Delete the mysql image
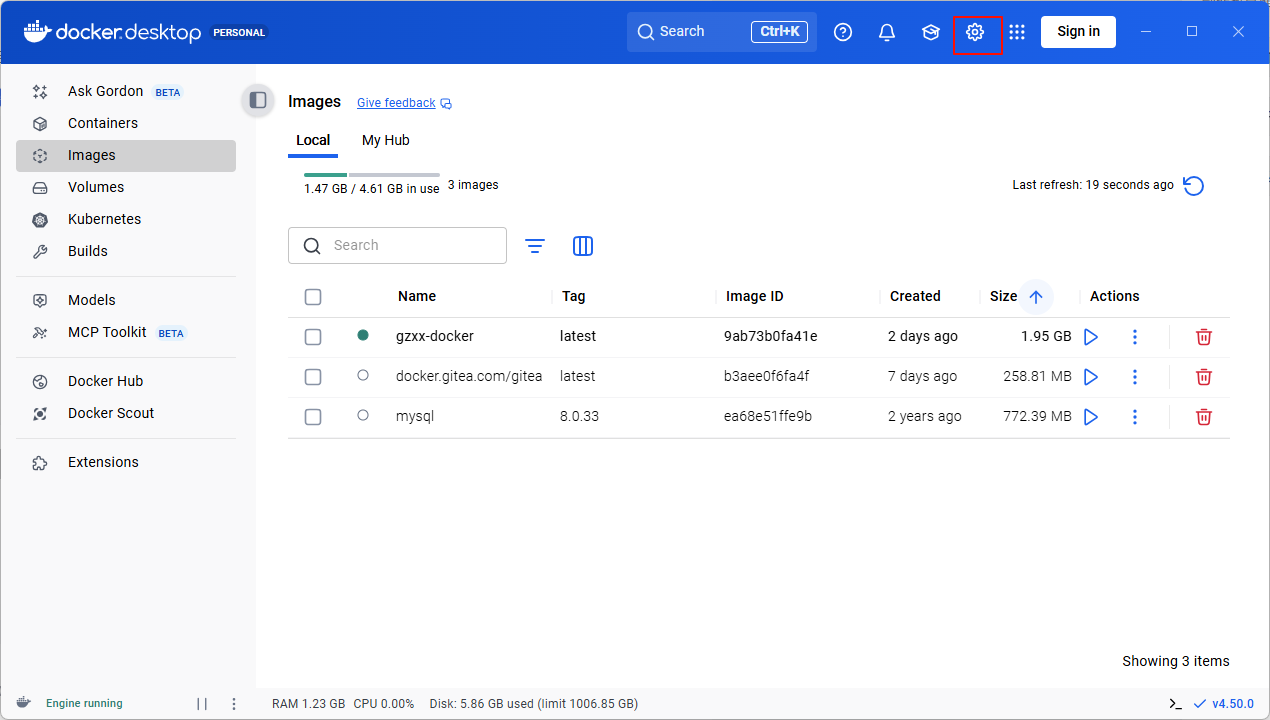Screen dimensions: 1270x720 pos(1204,417)
